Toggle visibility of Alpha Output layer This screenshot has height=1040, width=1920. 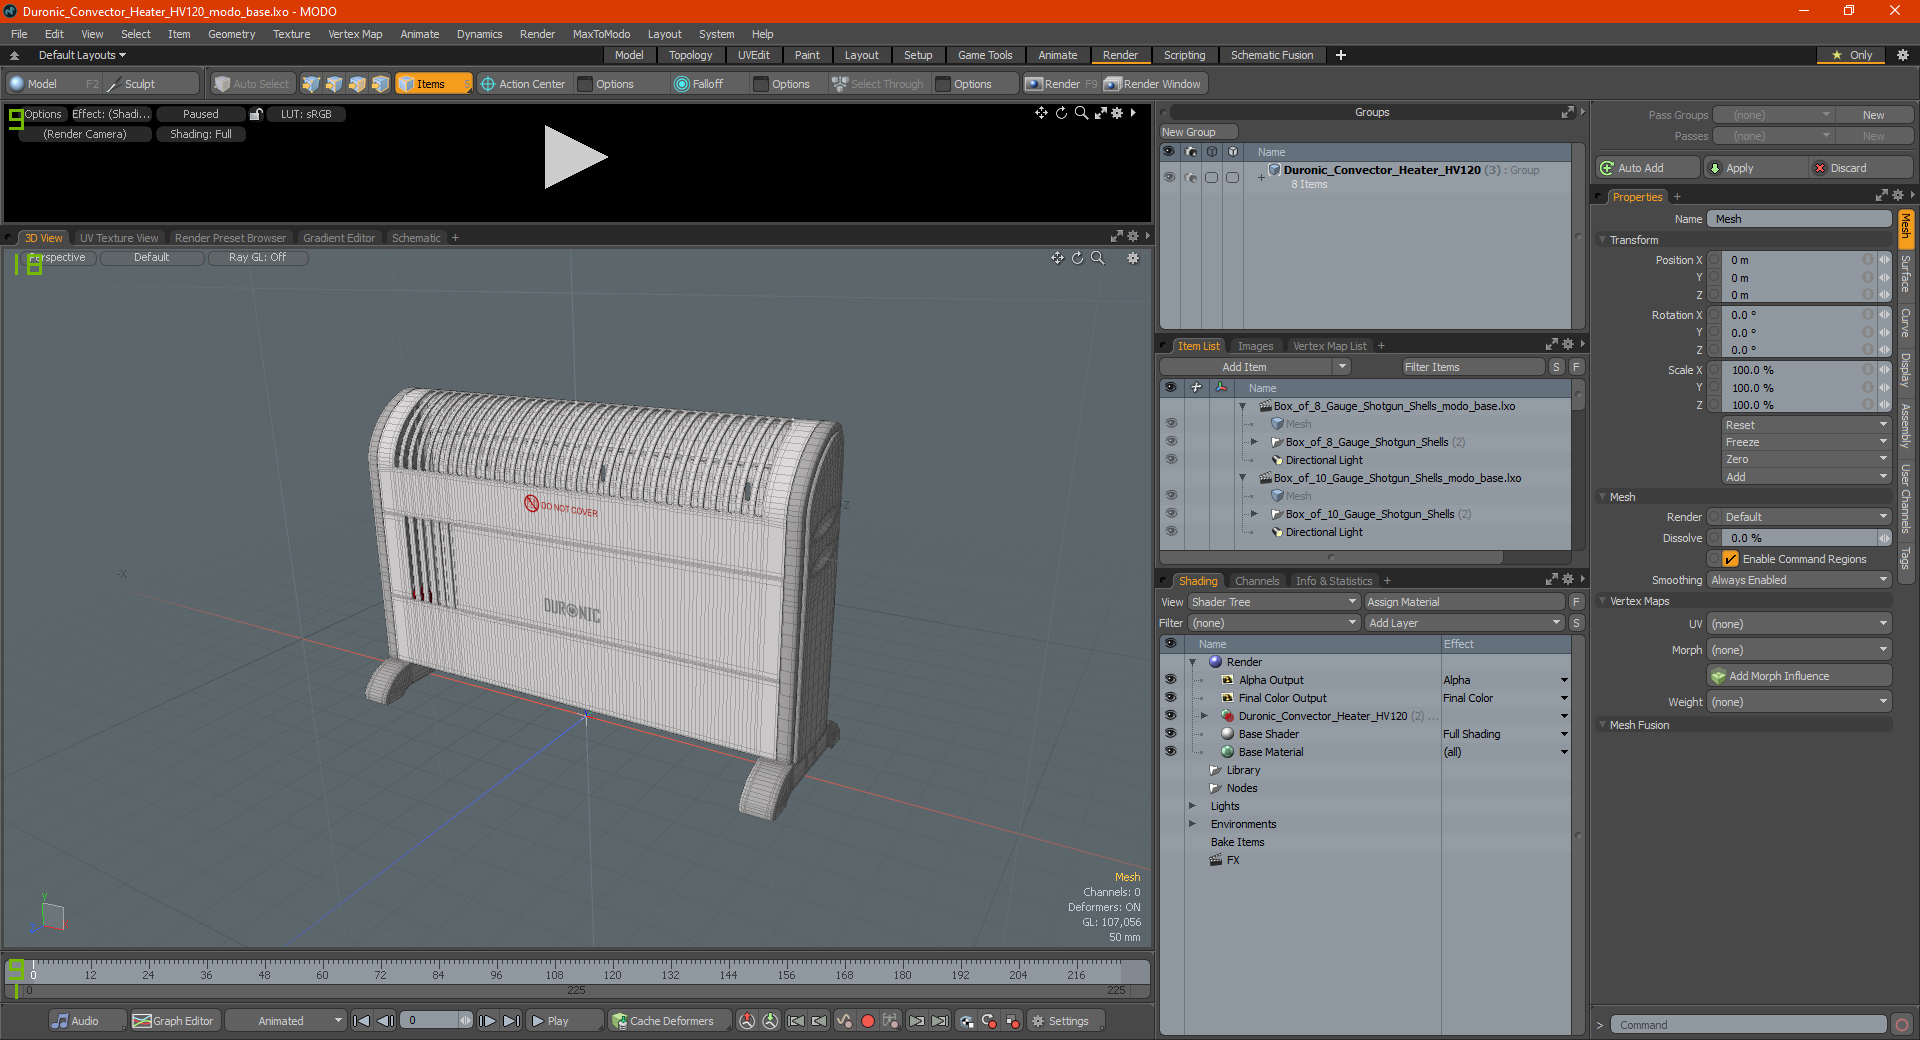(x=1170, y=680)
